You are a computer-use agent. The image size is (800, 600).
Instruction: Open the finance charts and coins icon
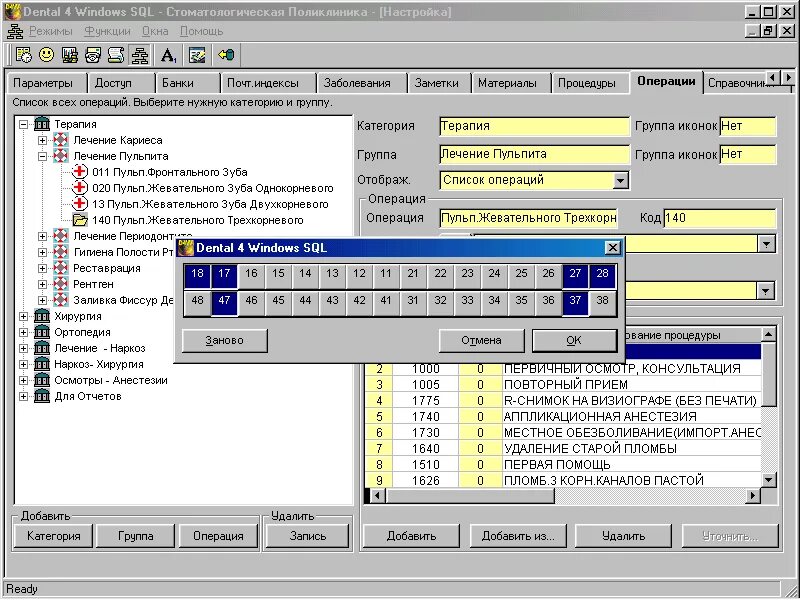pyautogui.click(x=69, y=55)
